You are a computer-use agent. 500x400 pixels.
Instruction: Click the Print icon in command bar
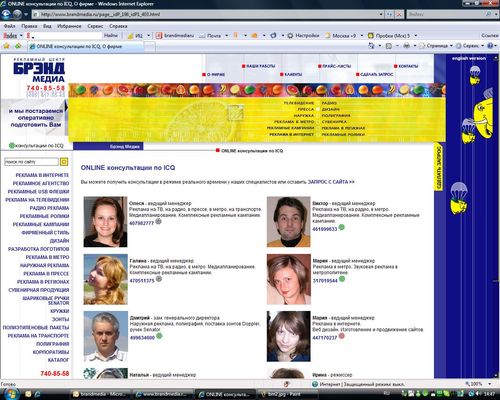[407, 46]
